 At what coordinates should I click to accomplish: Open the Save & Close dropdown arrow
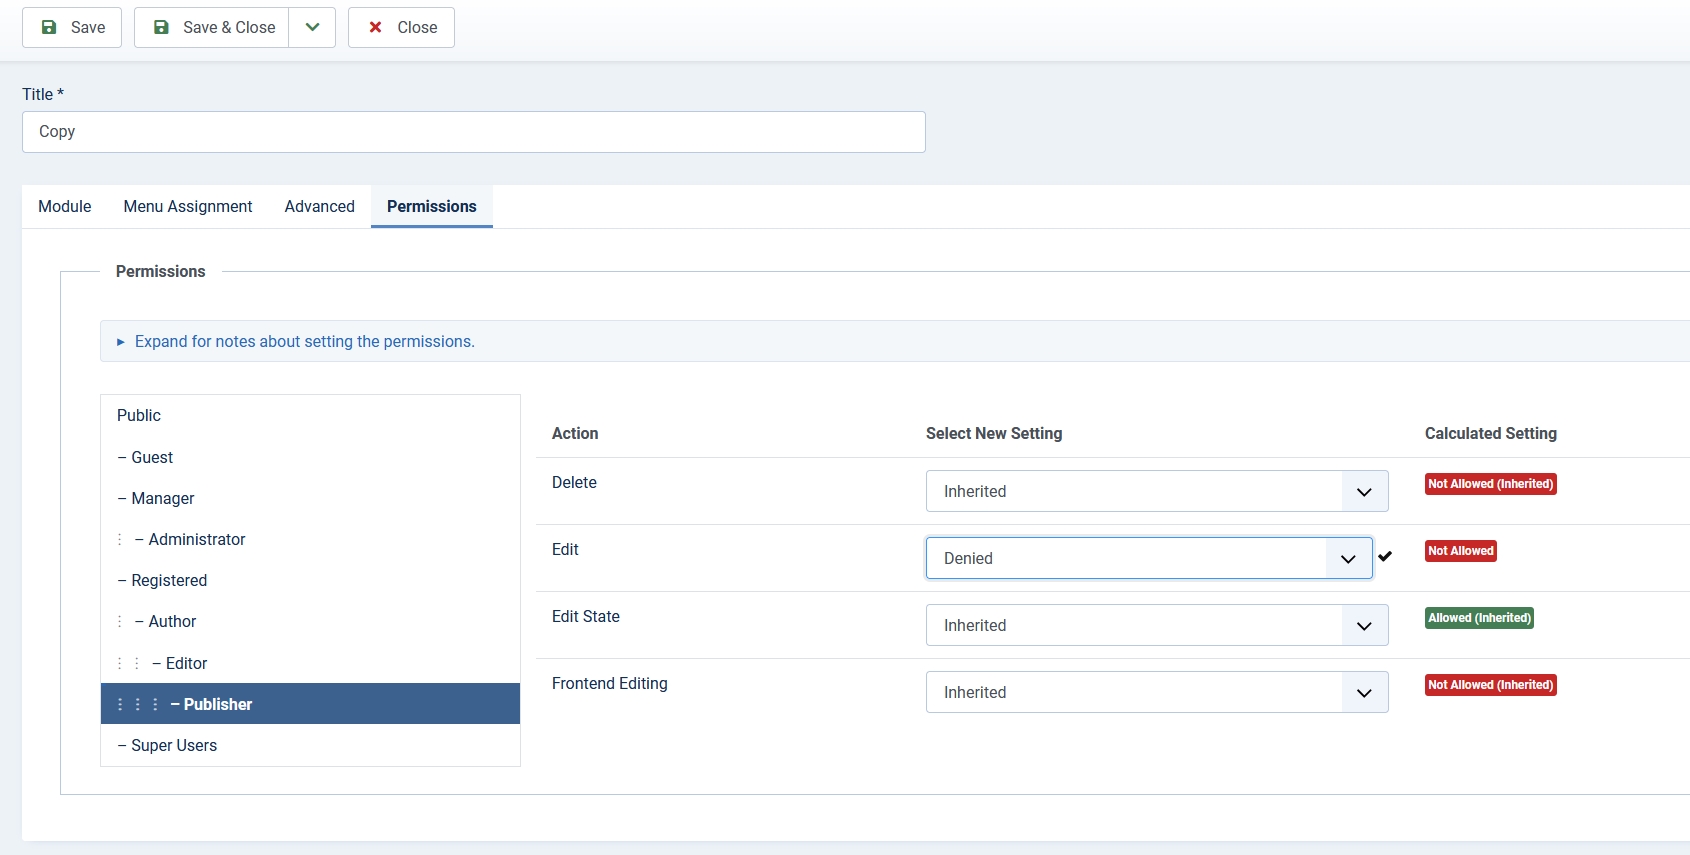pos(312,27)
